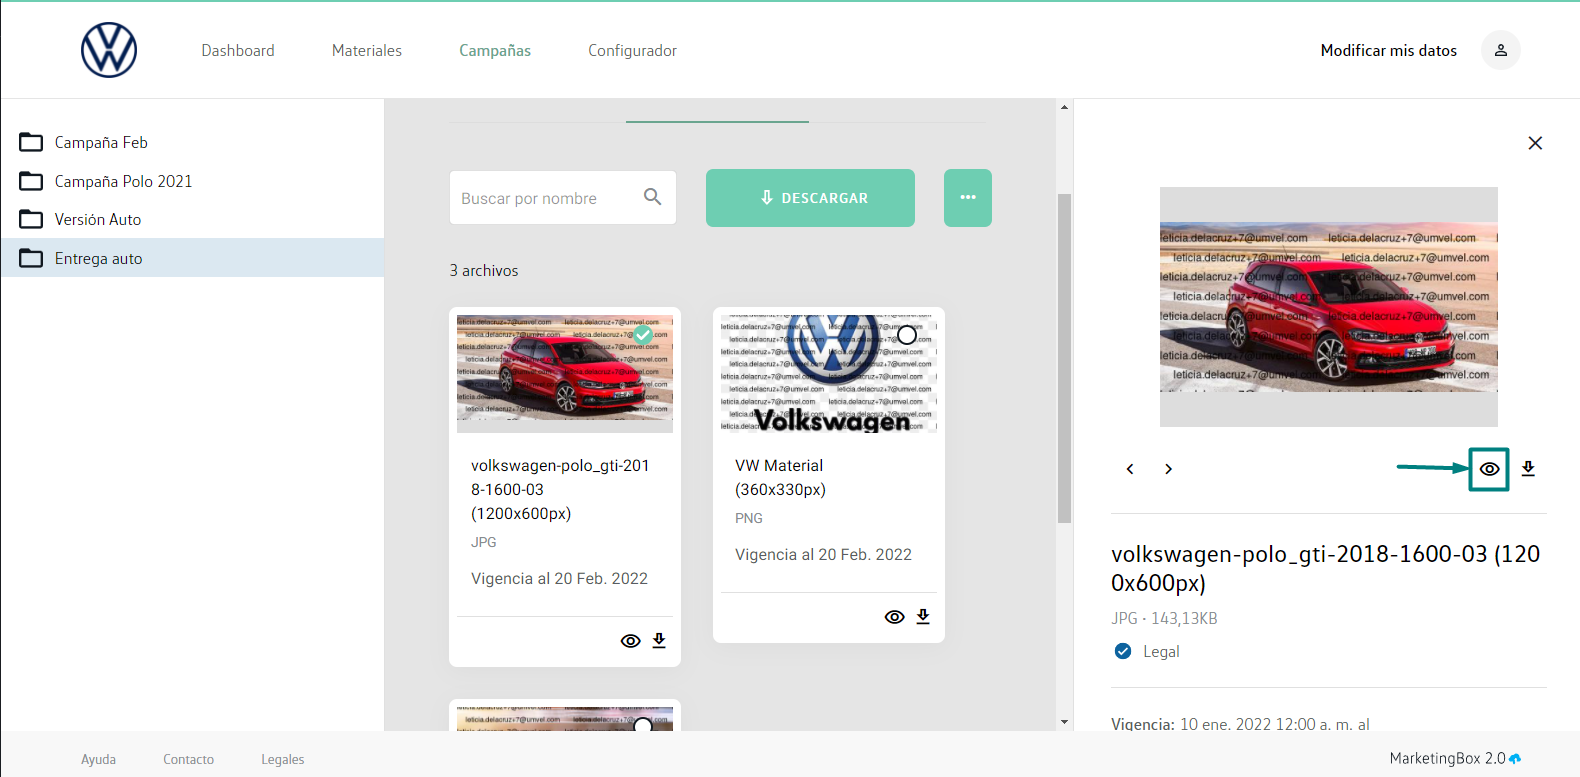The image size is (1580, 777).
Task: Open the user profile icon
Action: [1501, 50]
